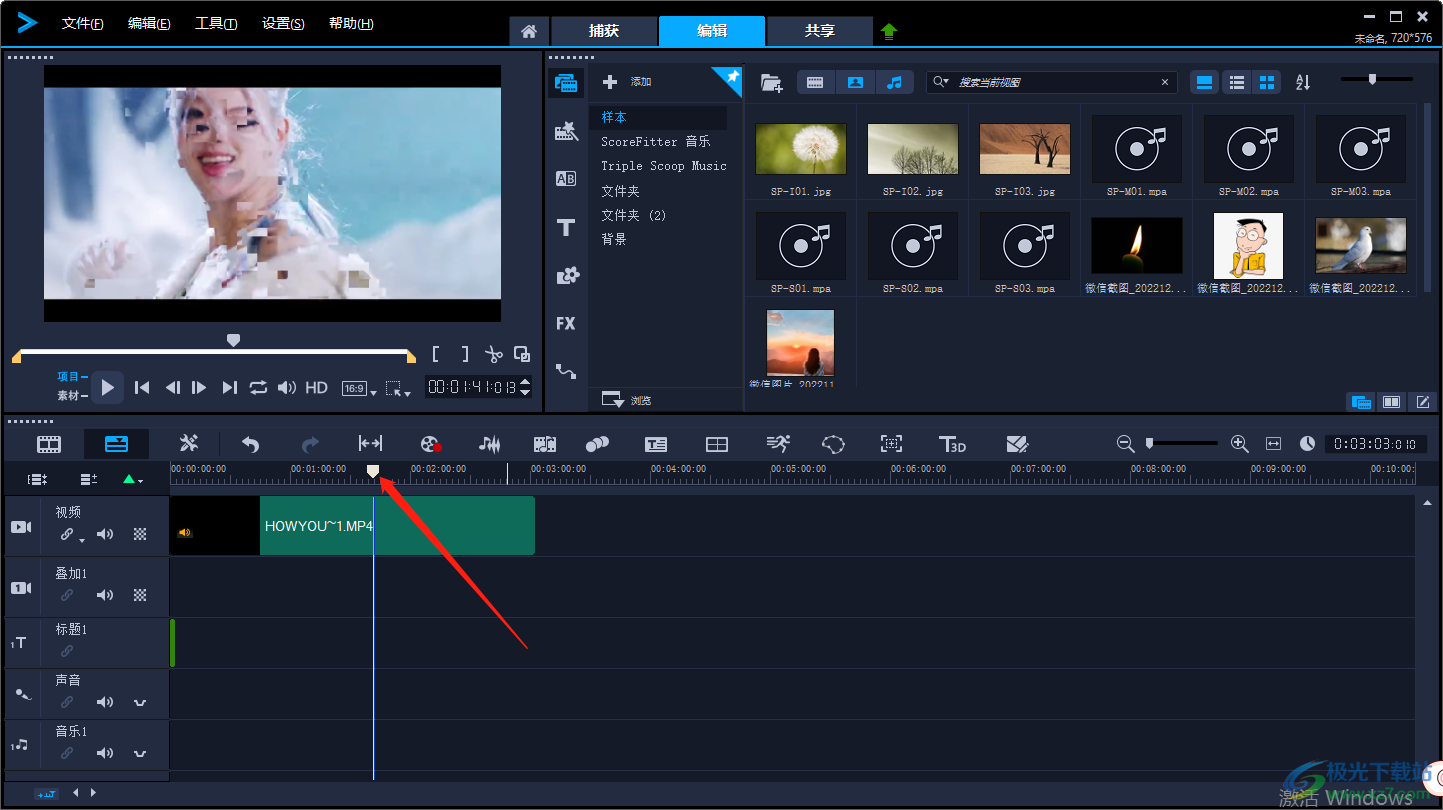
Task: Show videos filter in library
Action: click(x=815, y=82)
